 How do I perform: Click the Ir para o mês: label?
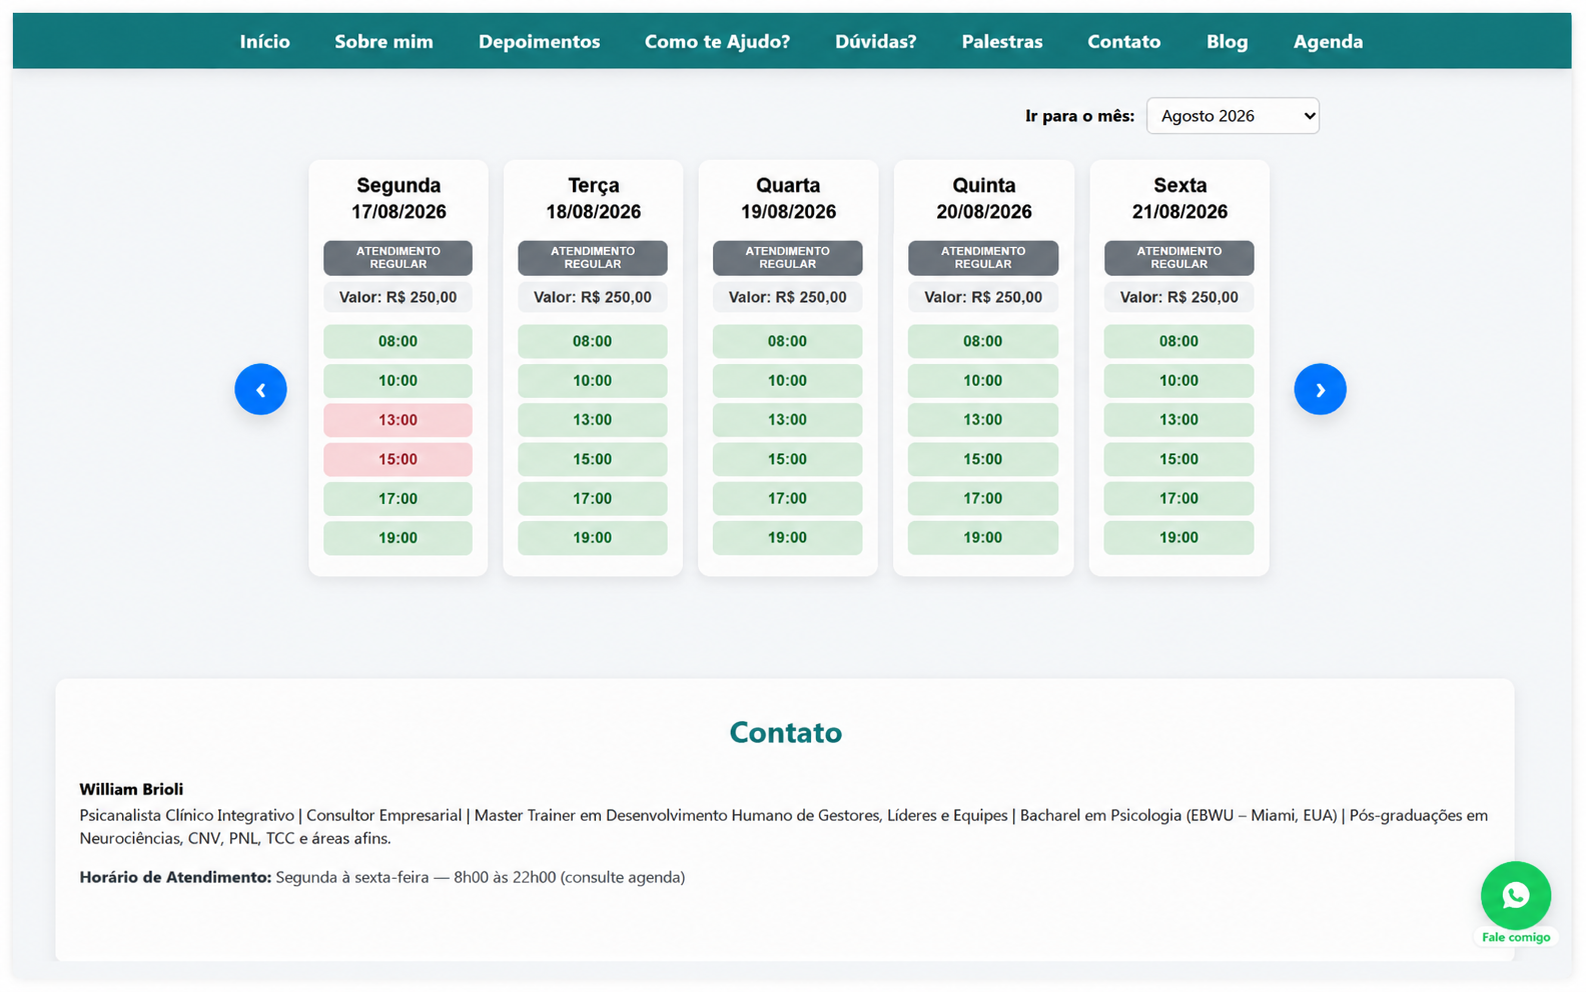[x=1079, y=116]
